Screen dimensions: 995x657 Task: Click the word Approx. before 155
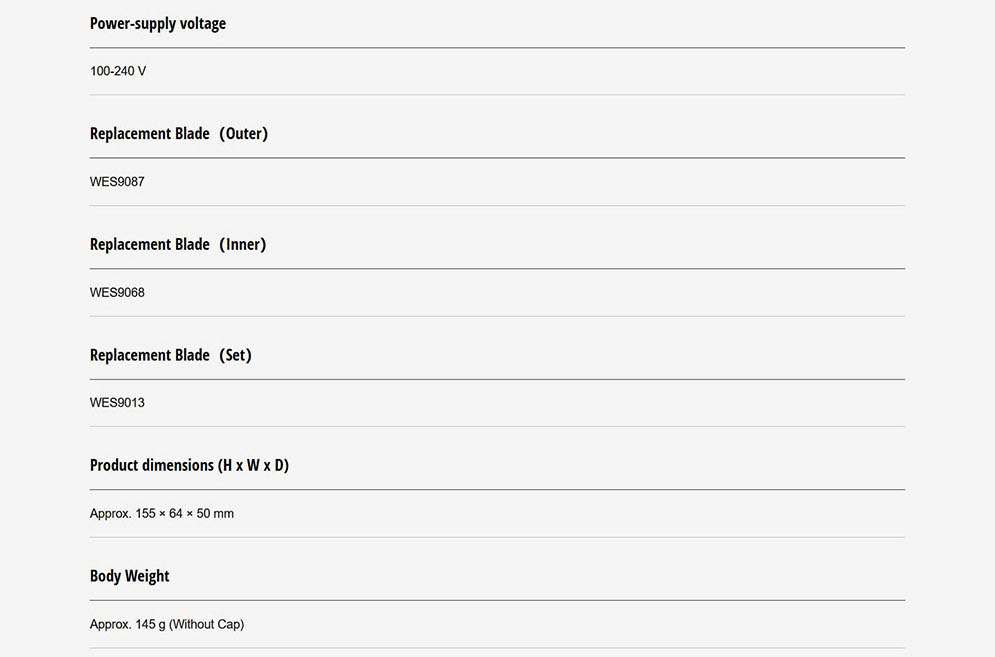point(110,514)
